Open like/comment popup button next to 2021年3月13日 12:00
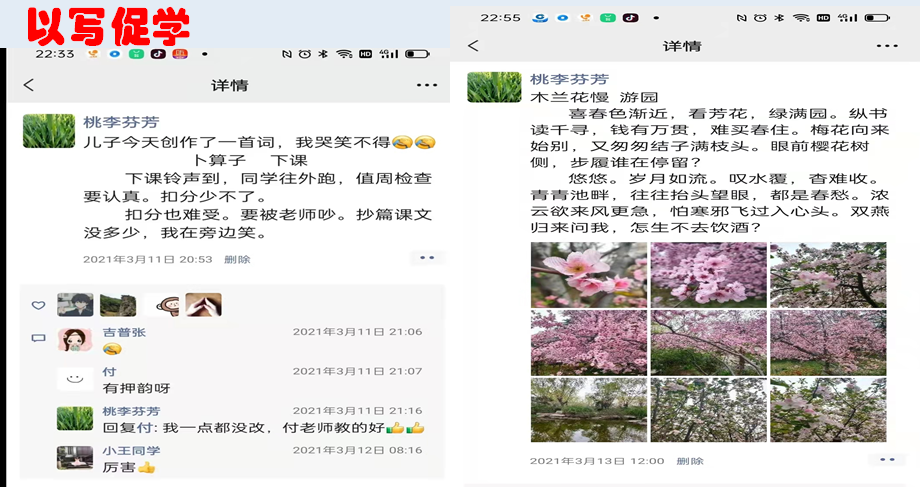This screenshot has width=920, height=487. (x=886, y=460)
